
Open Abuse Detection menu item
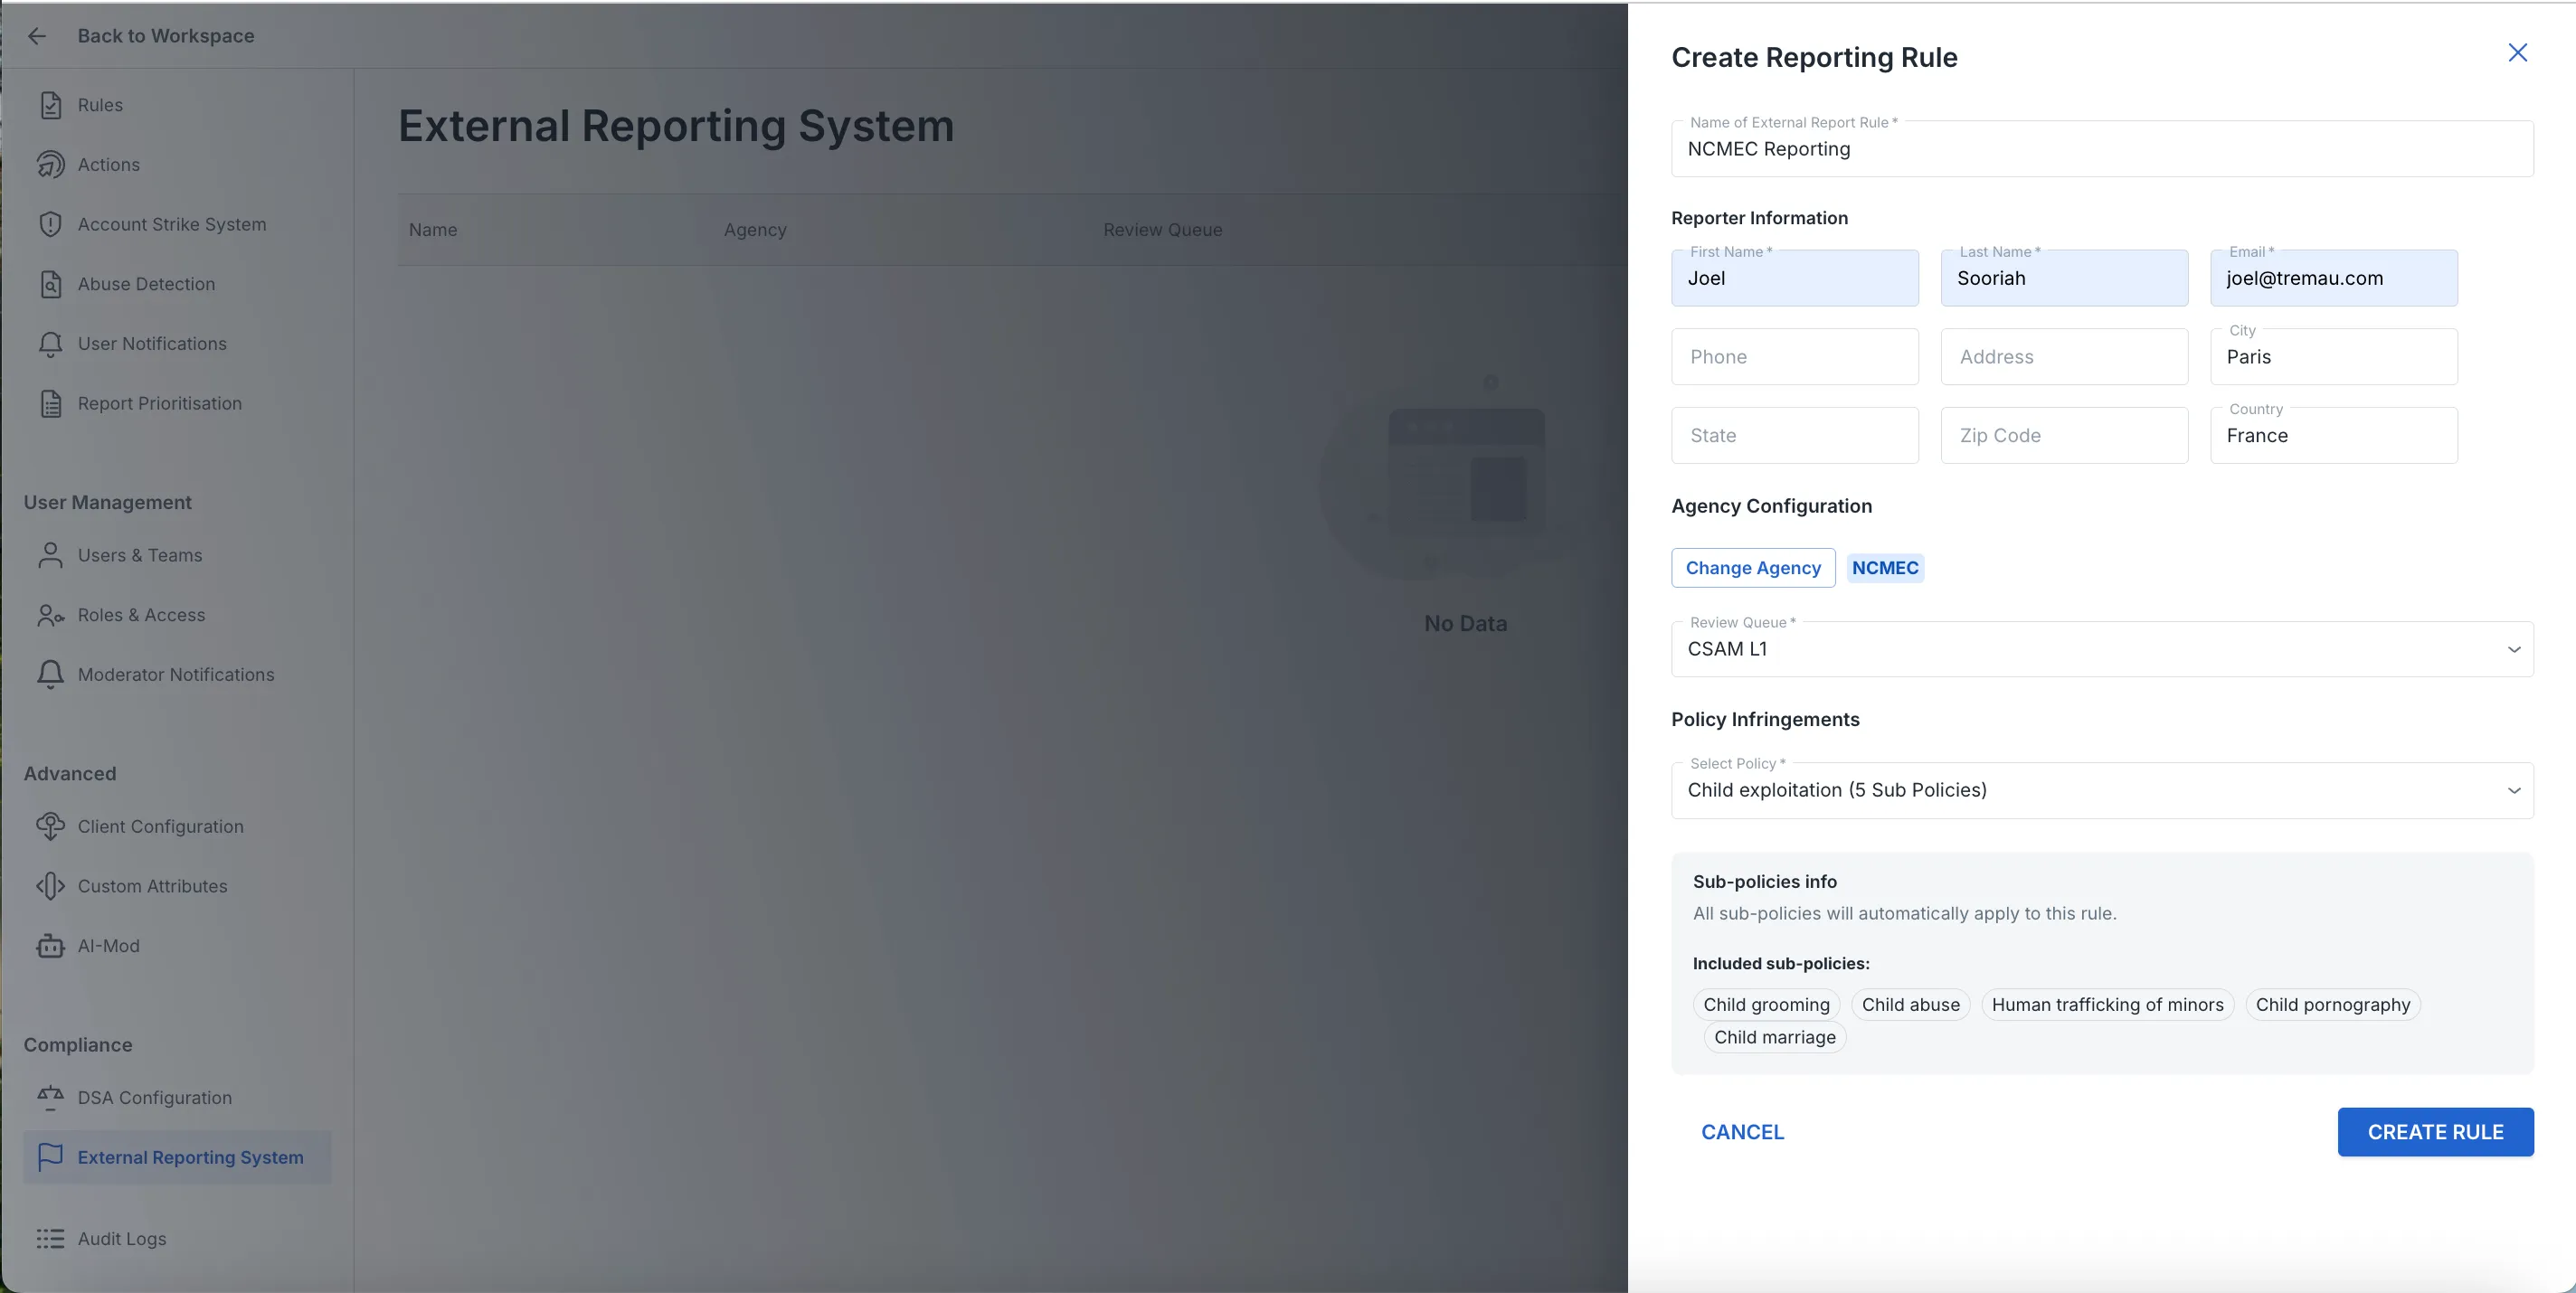(146, 284)
